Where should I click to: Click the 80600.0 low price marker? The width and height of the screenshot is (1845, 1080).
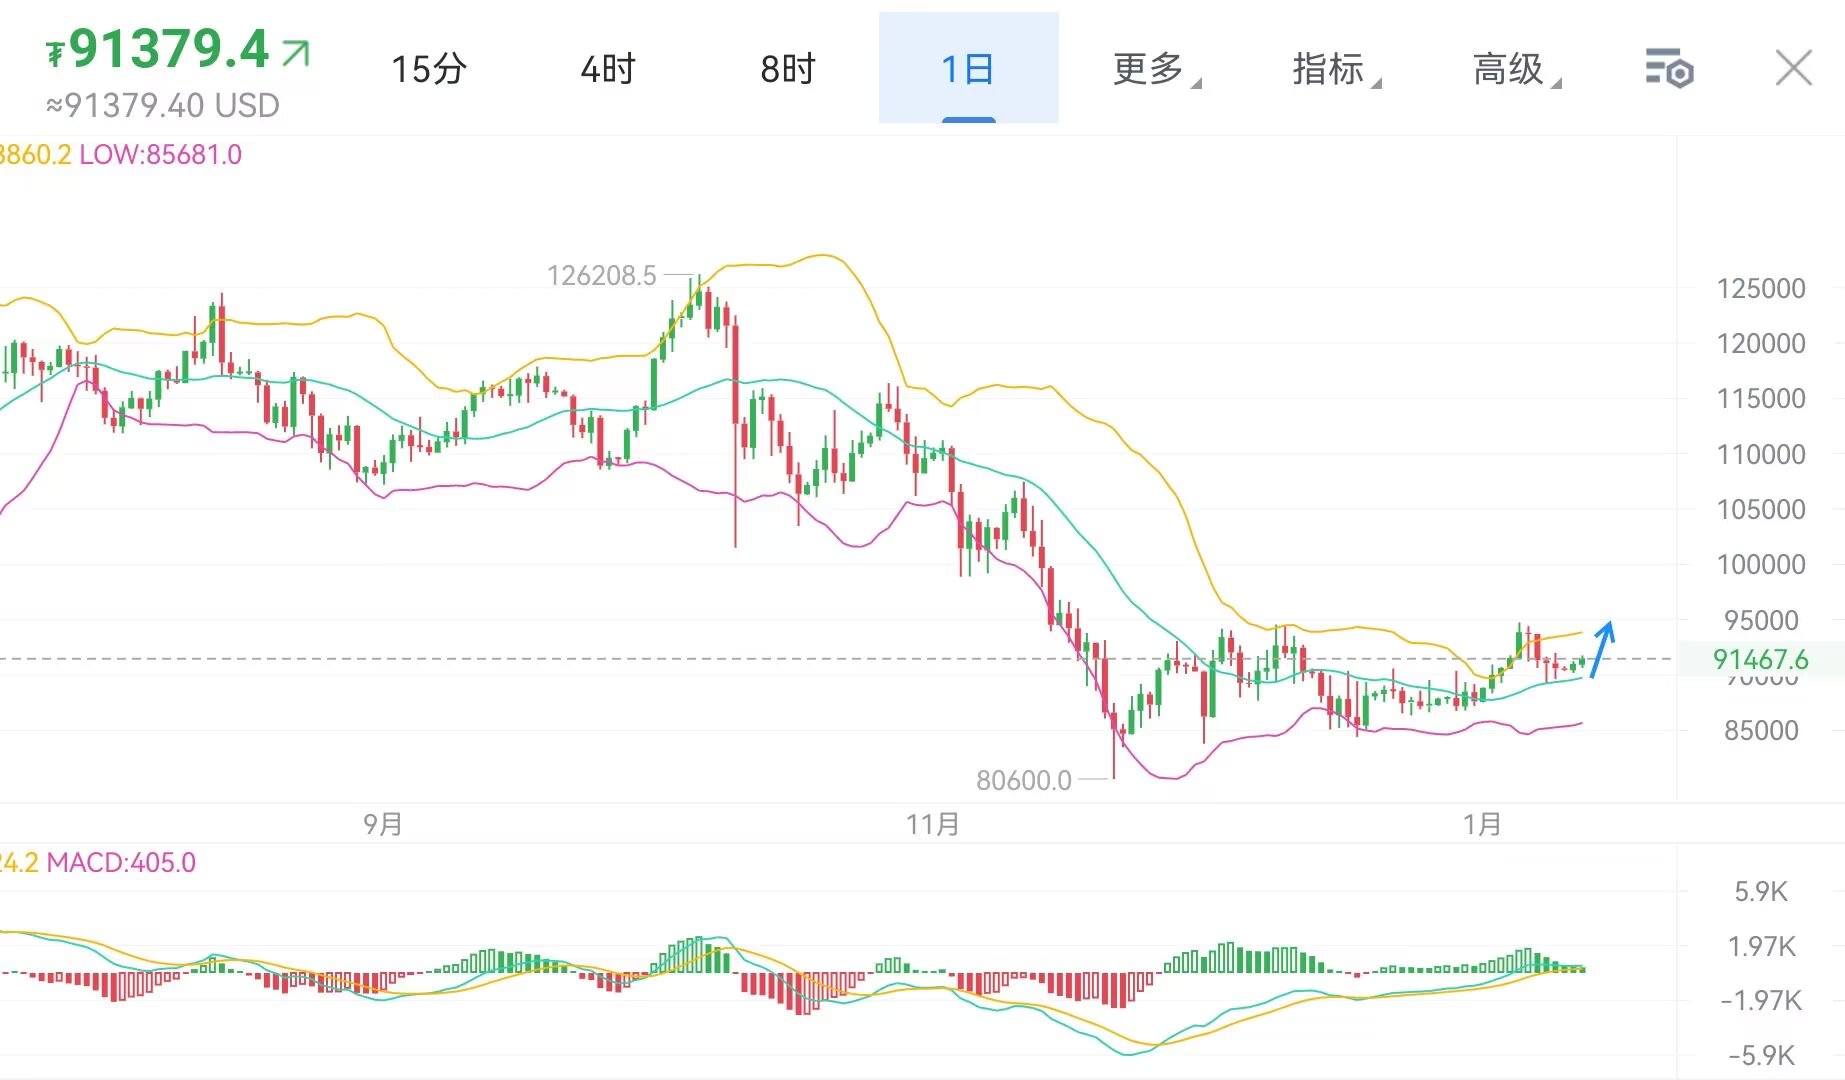(x=1023, y=780)
